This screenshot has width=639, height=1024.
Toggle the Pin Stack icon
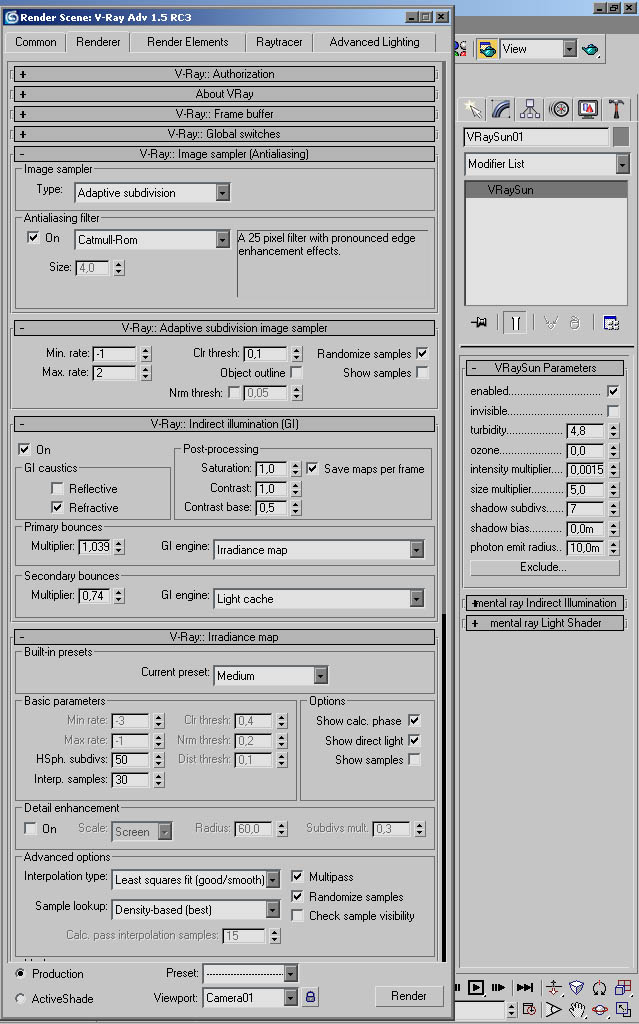coord(480,323)
